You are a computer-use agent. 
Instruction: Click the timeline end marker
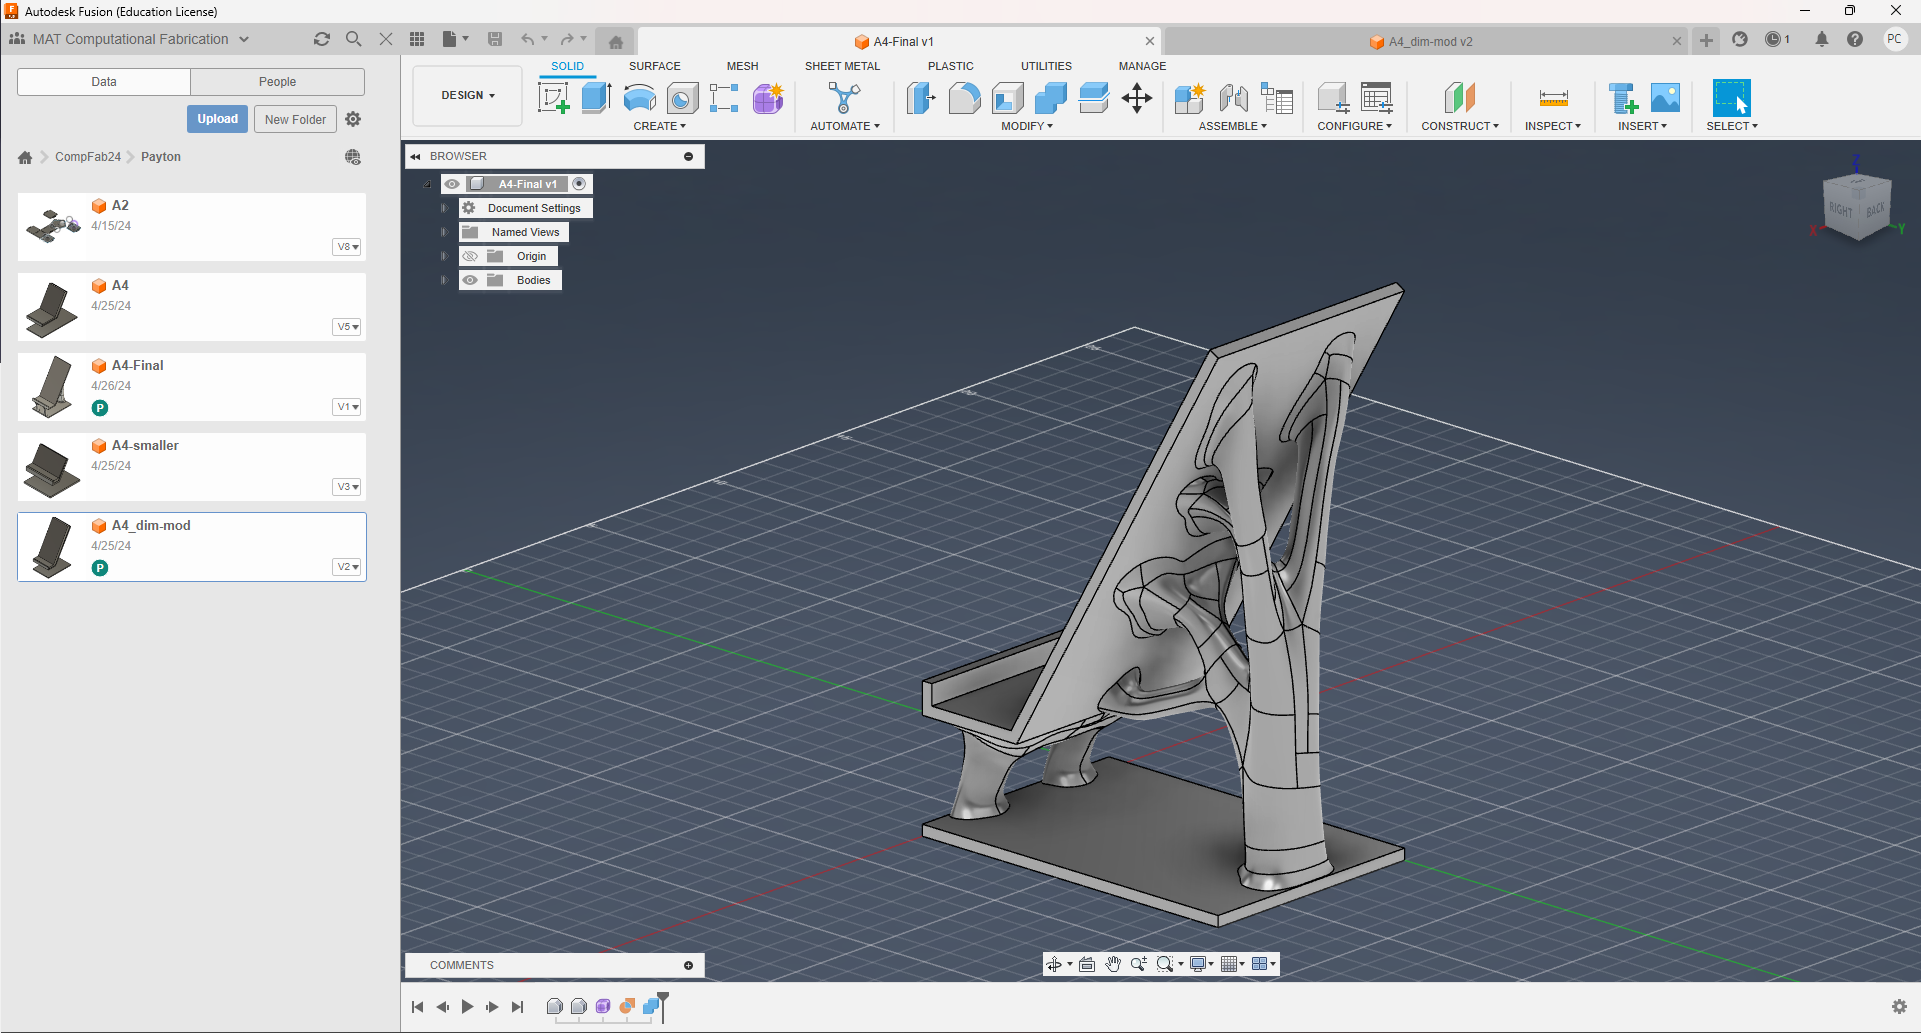click(662, 1006)
